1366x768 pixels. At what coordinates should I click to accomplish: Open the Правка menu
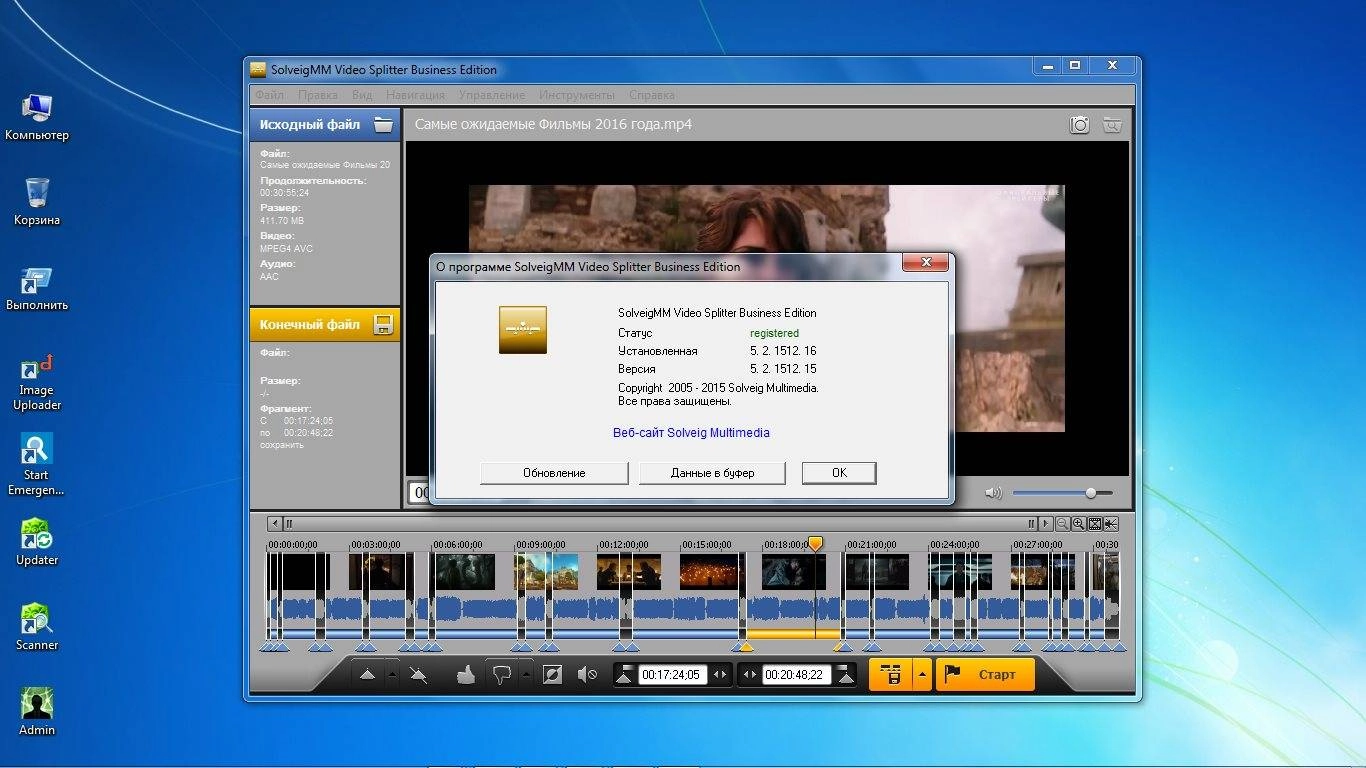tap(318, 95)
